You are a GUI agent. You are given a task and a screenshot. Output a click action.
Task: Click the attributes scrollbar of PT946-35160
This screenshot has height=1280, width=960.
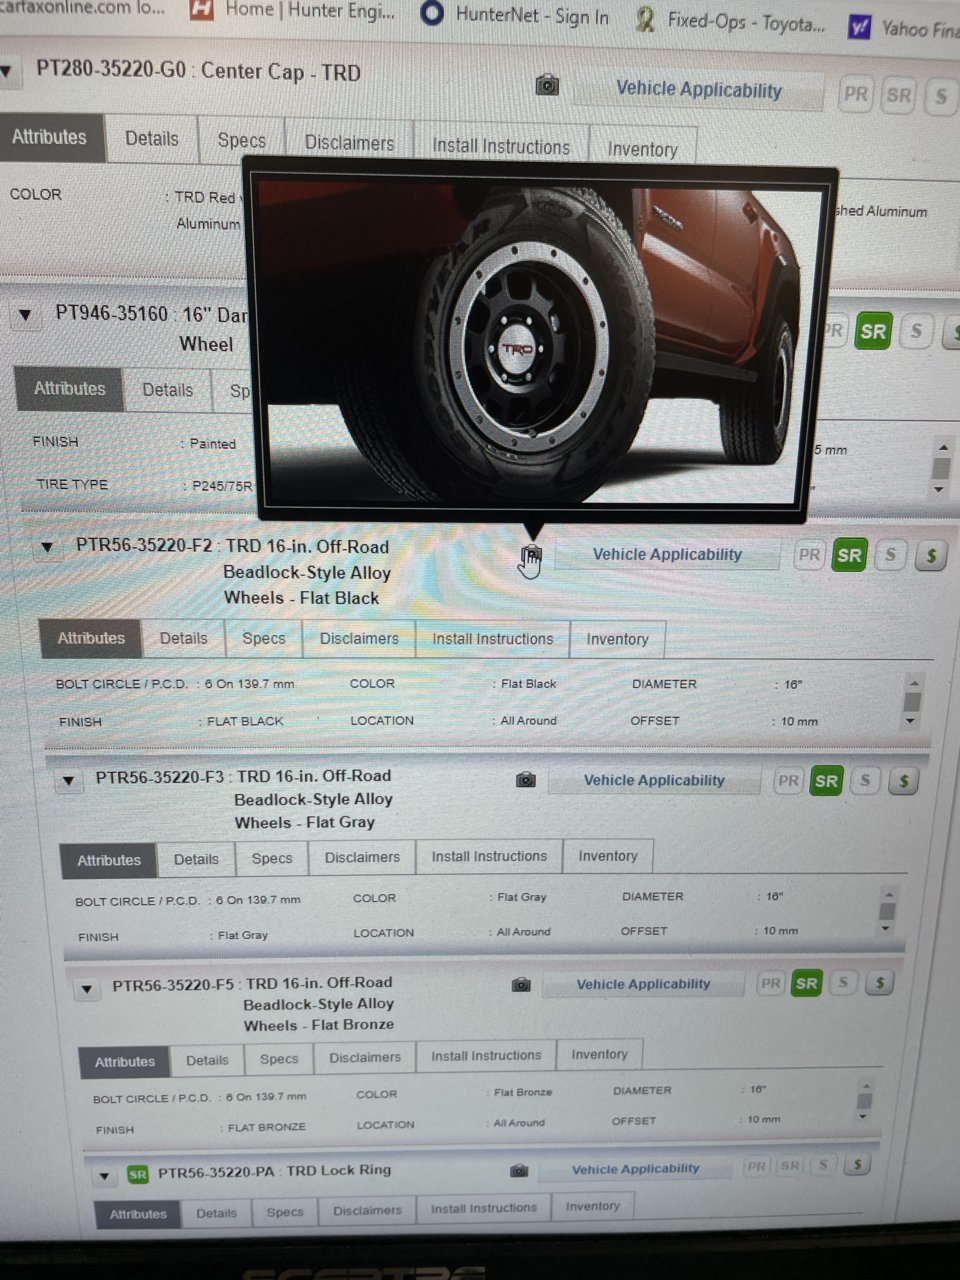(940, 468)
